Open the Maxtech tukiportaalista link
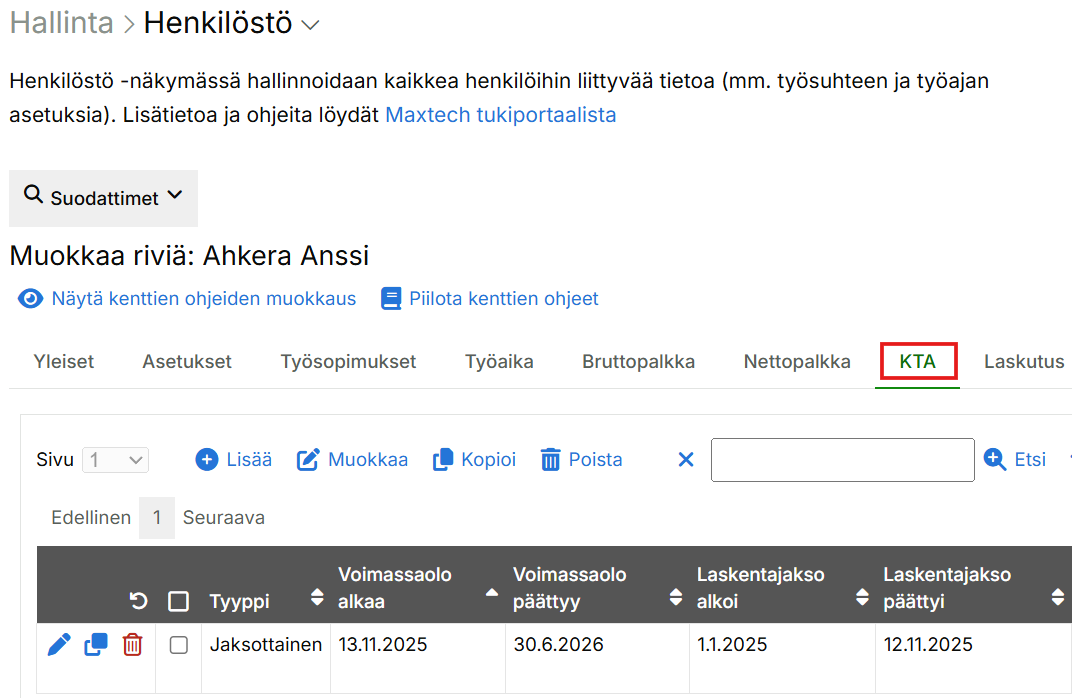This screenshot has width=1072, height=698. [500, 115]
